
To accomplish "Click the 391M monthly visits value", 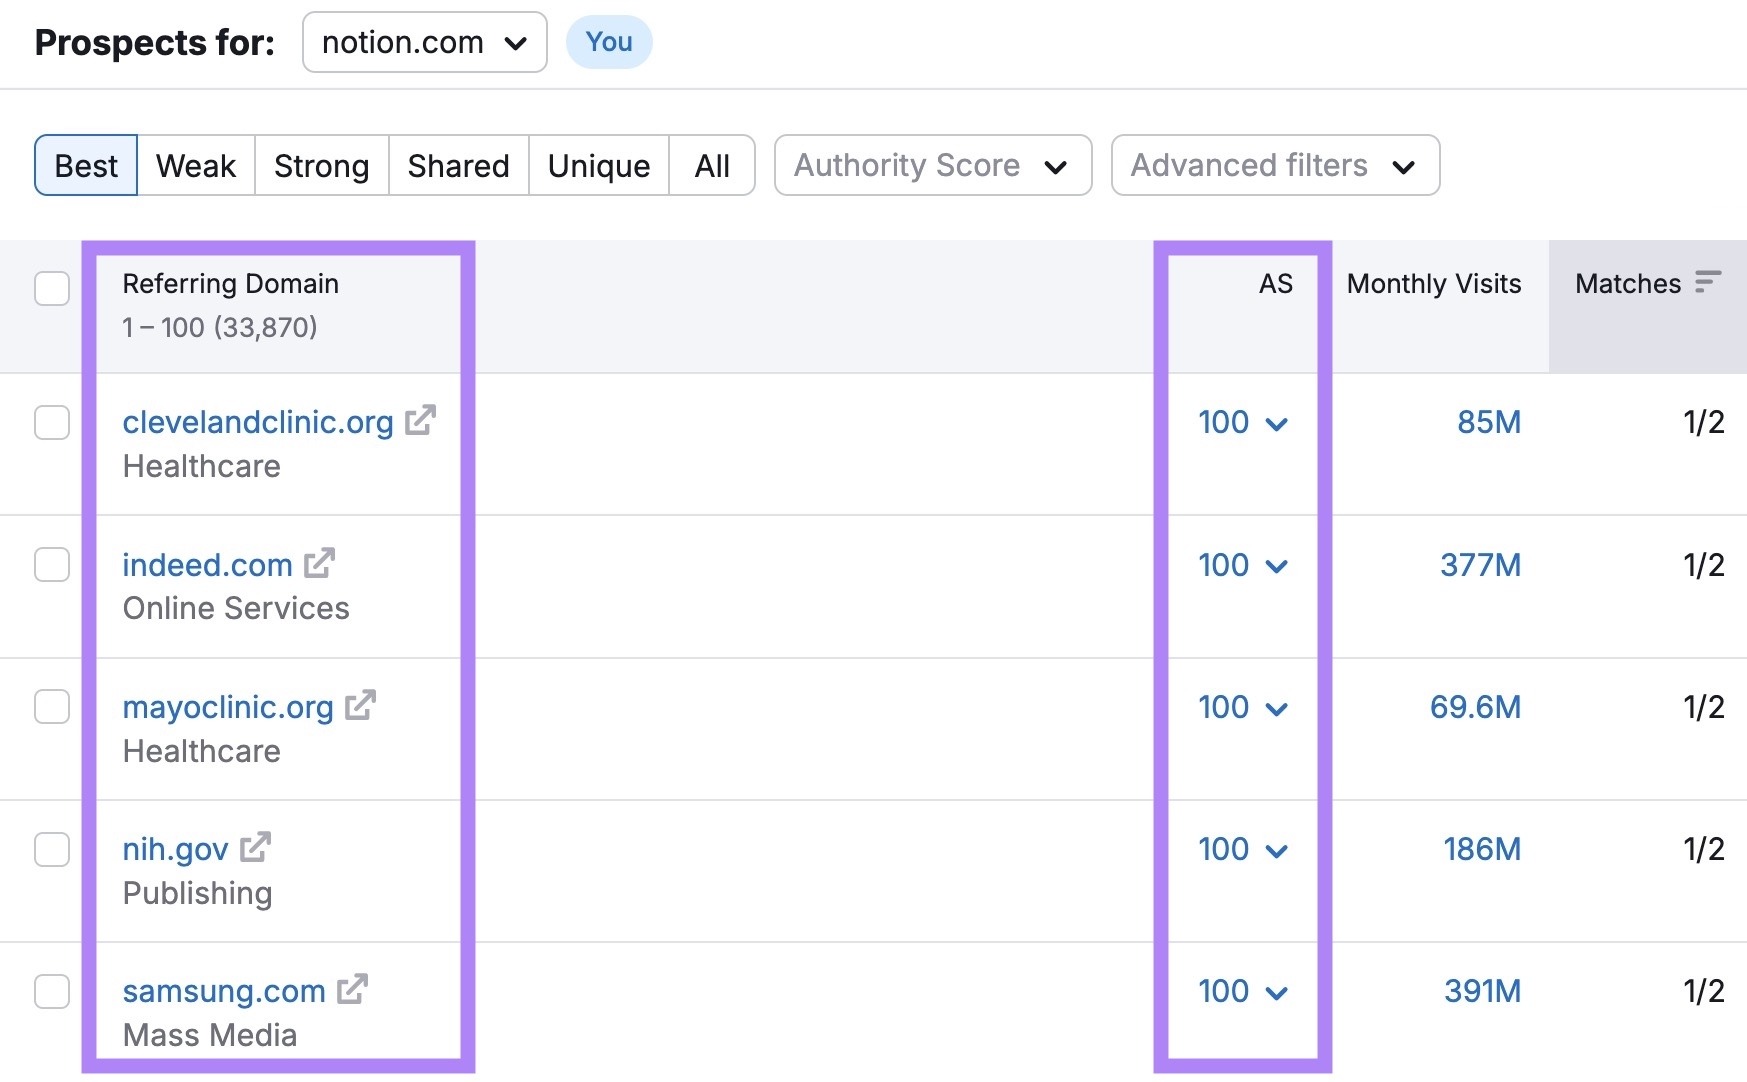I will [x=1482, y=991].
